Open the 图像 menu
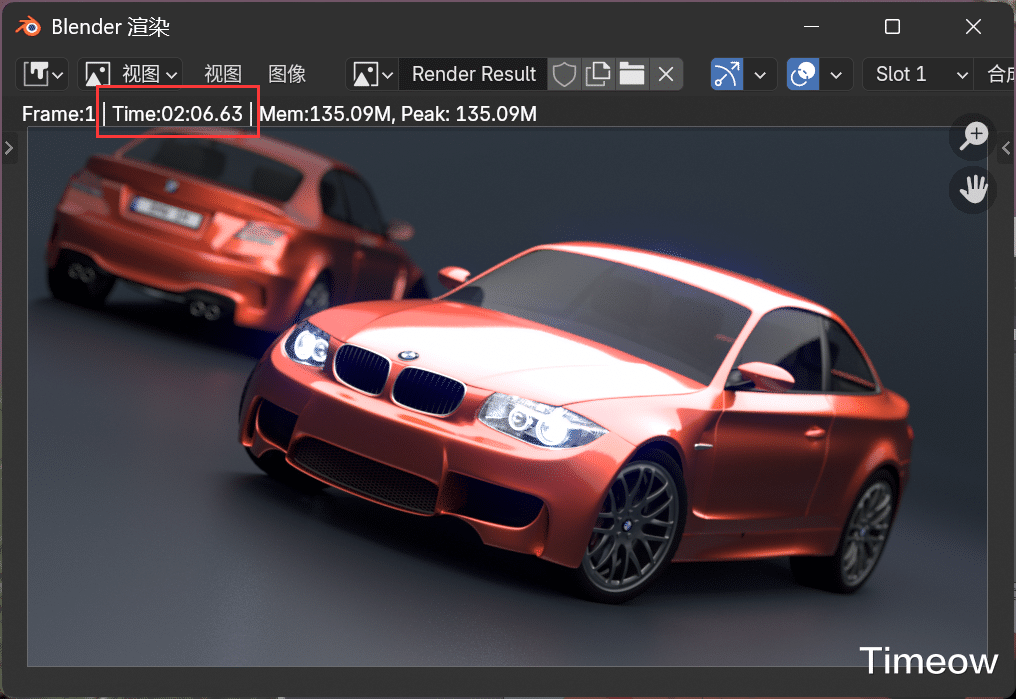This screenshot has height=699, width=1016. 287,74
